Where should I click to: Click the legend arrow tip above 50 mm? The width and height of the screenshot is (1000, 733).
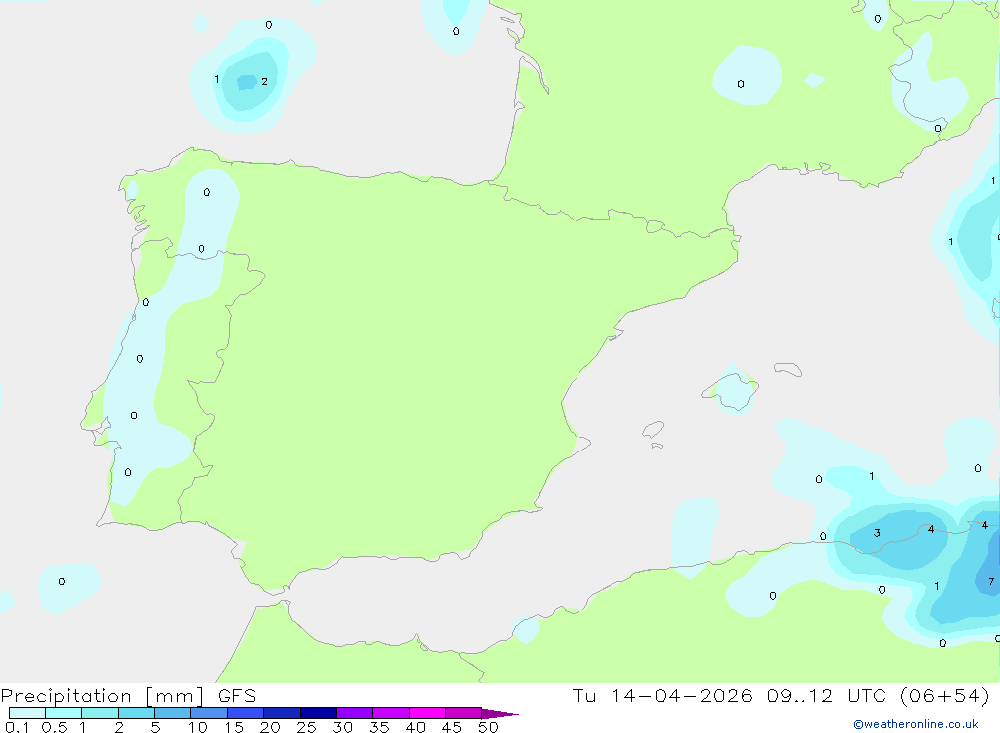(500, 714)
